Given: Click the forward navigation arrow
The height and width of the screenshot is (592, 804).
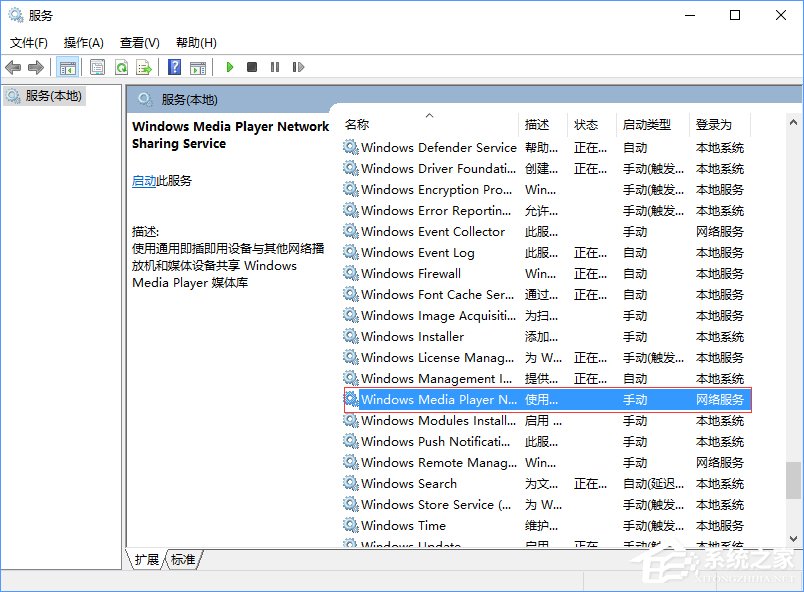Looking at the screenshot, I should [34, 67].
